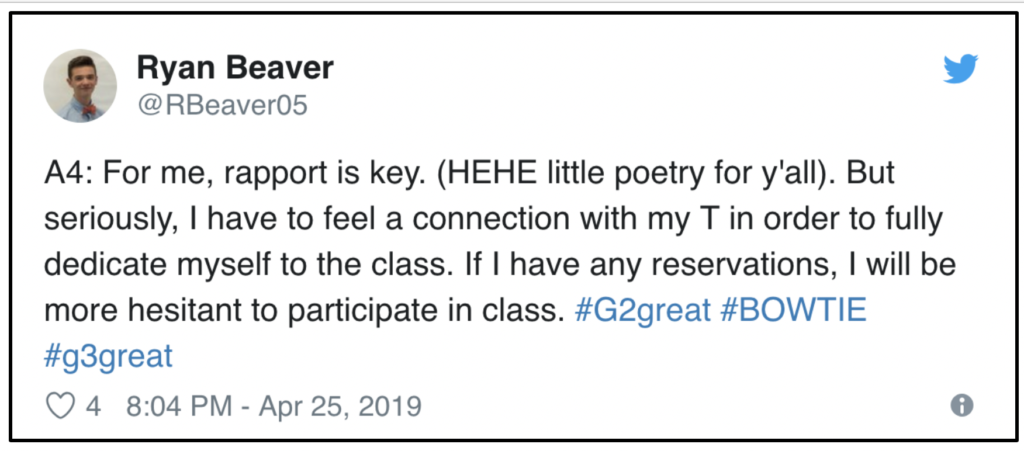Follow the #G2great hashtag link
1024x451 pixels.
(x=643, y=311)
